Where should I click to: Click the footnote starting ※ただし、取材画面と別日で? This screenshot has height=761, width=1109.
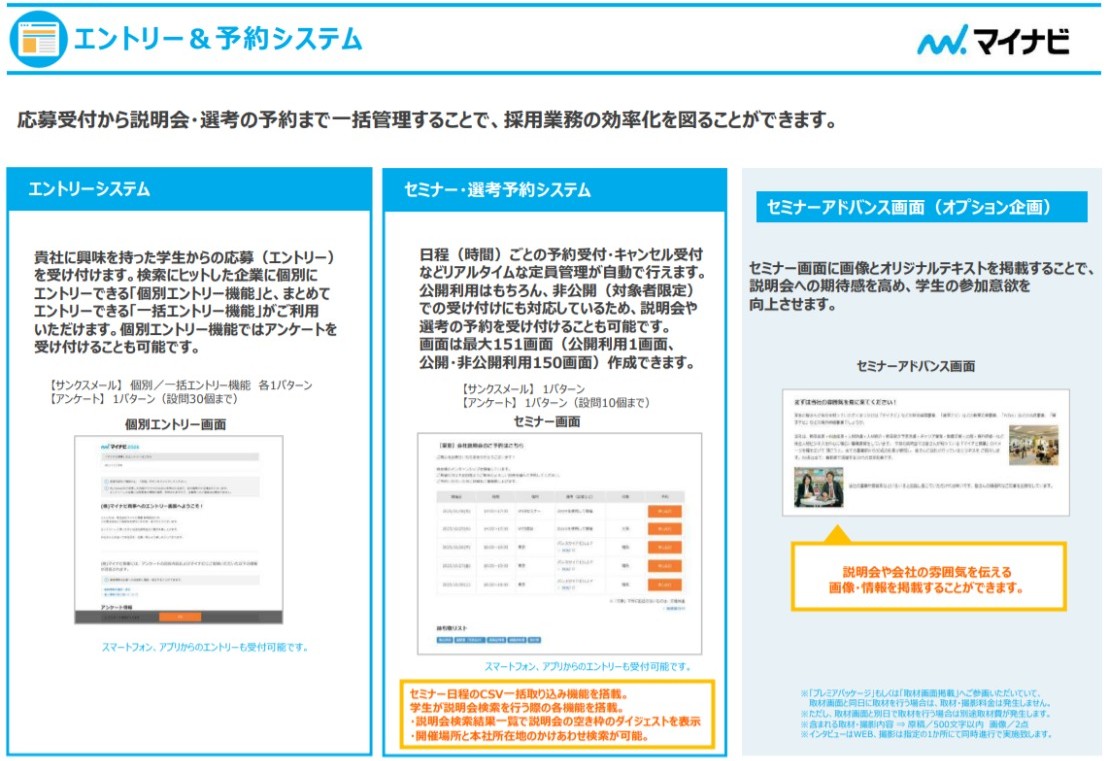(x=925, y=714)
